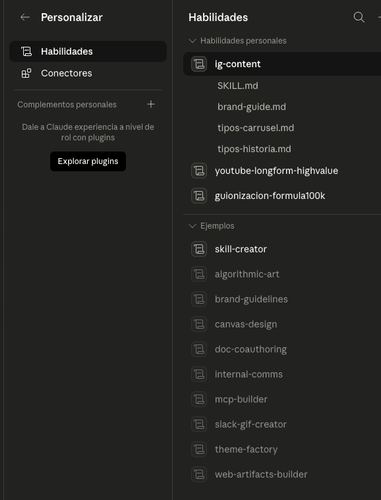Image resolution: width=381 pixels, height=500 pixels.
Task: Click the youtube-longform-highvalue skill icon
Action: click(199, 171)
